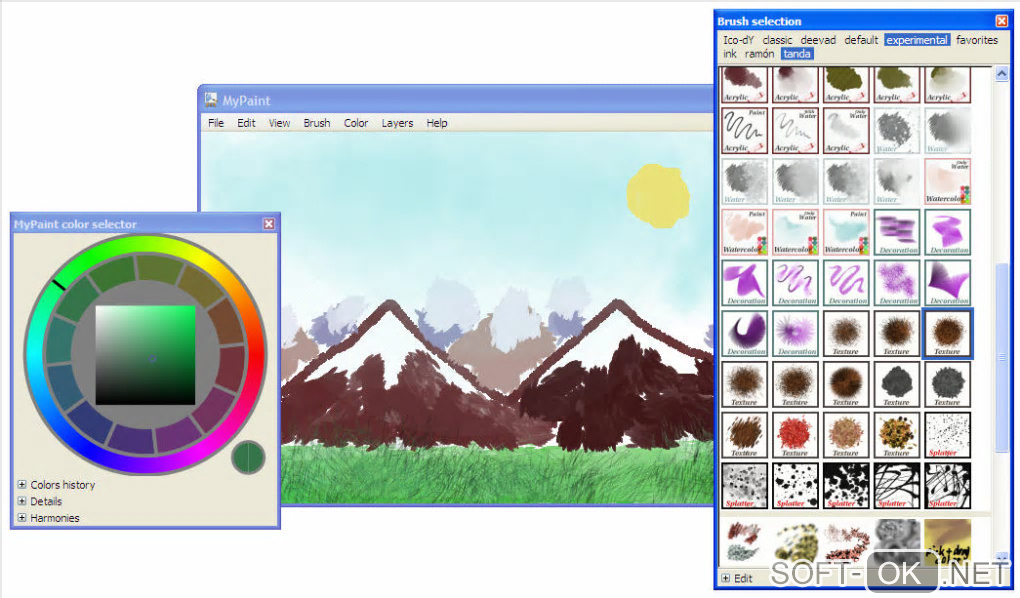The image size is (1020, 598).
Task: Close the Brush selection window
Action: (1002, 21)
